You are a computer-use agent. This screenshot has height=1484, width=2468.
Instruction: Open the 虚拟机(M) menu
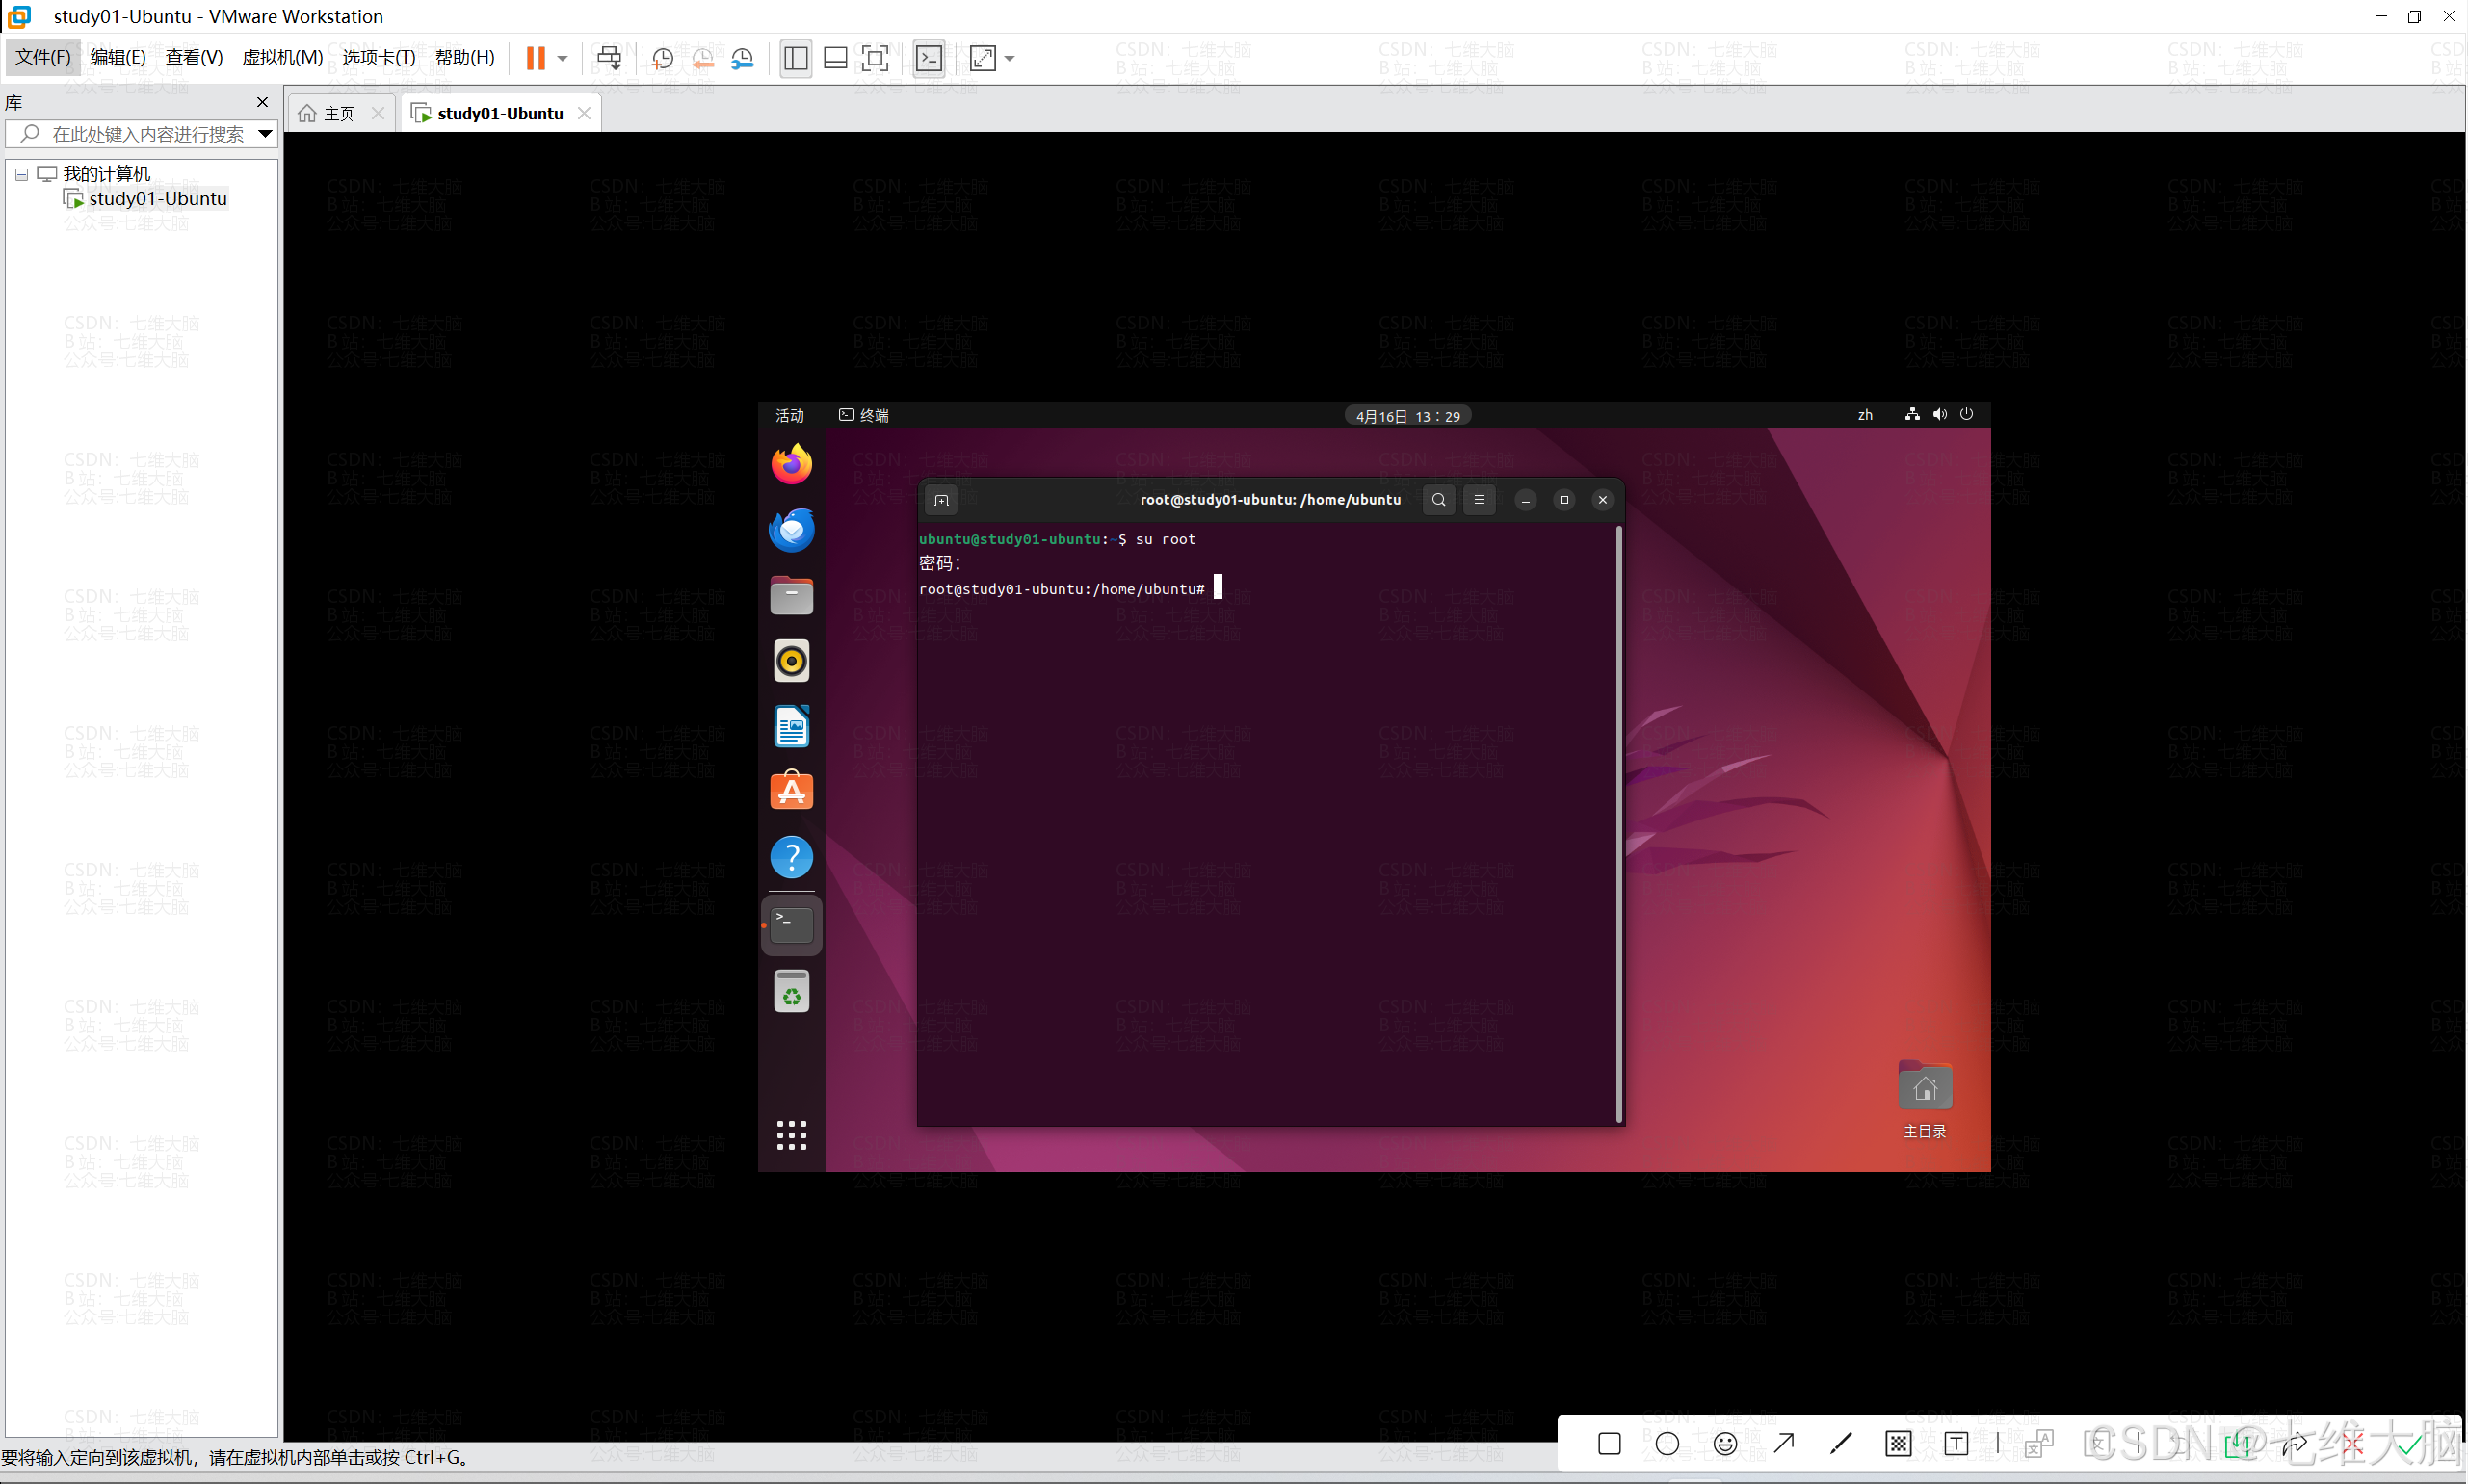pyautogui.click(x=282, y=57)
